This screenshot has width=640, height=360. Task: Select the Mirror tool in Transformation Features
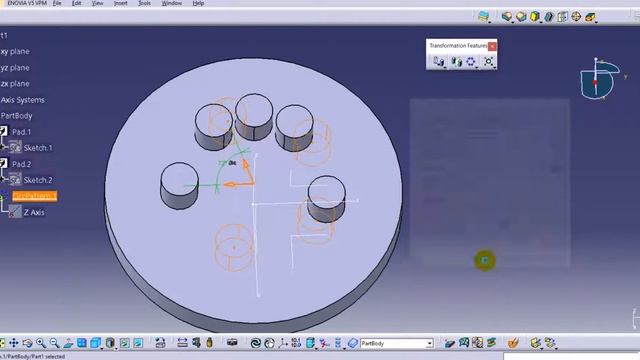[x=456, y=62]
